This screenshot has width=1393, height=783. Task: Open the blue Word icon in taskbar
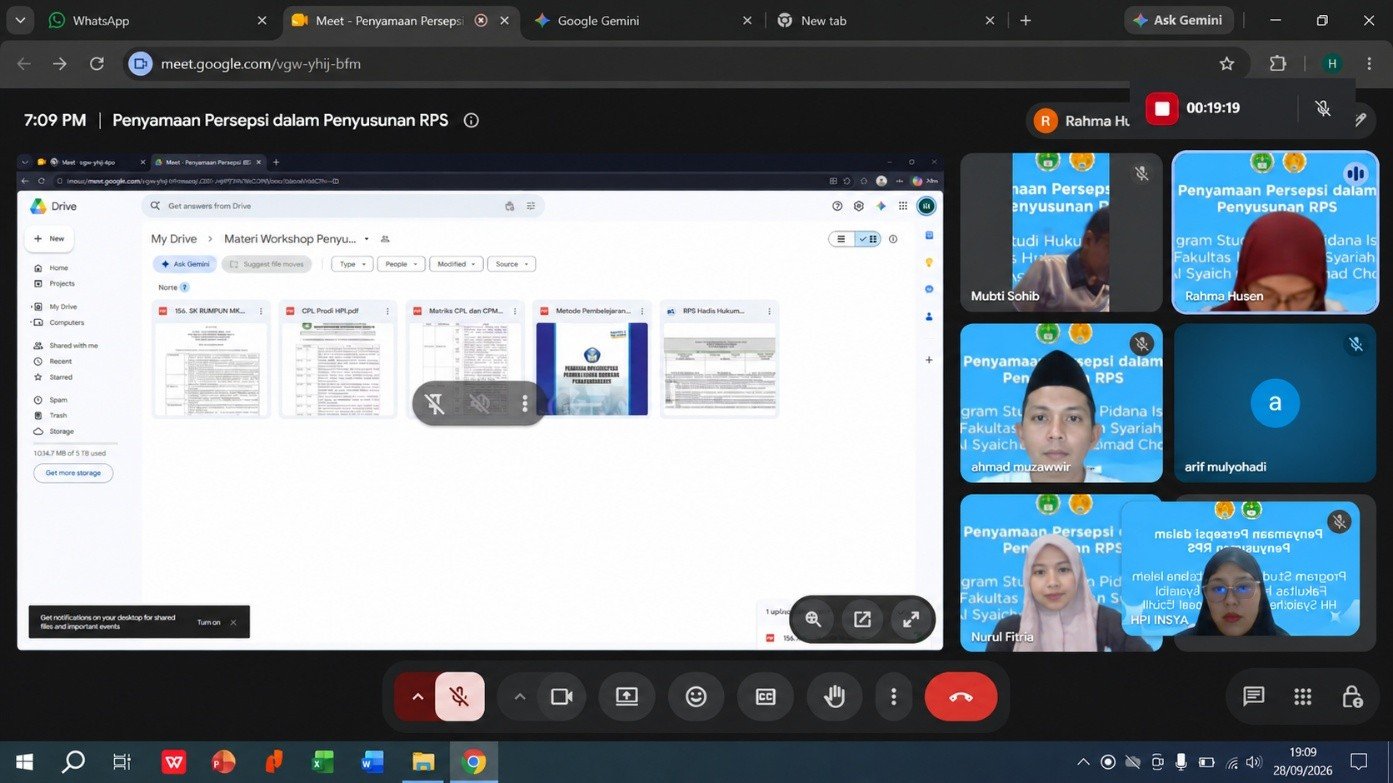(373, 762)
